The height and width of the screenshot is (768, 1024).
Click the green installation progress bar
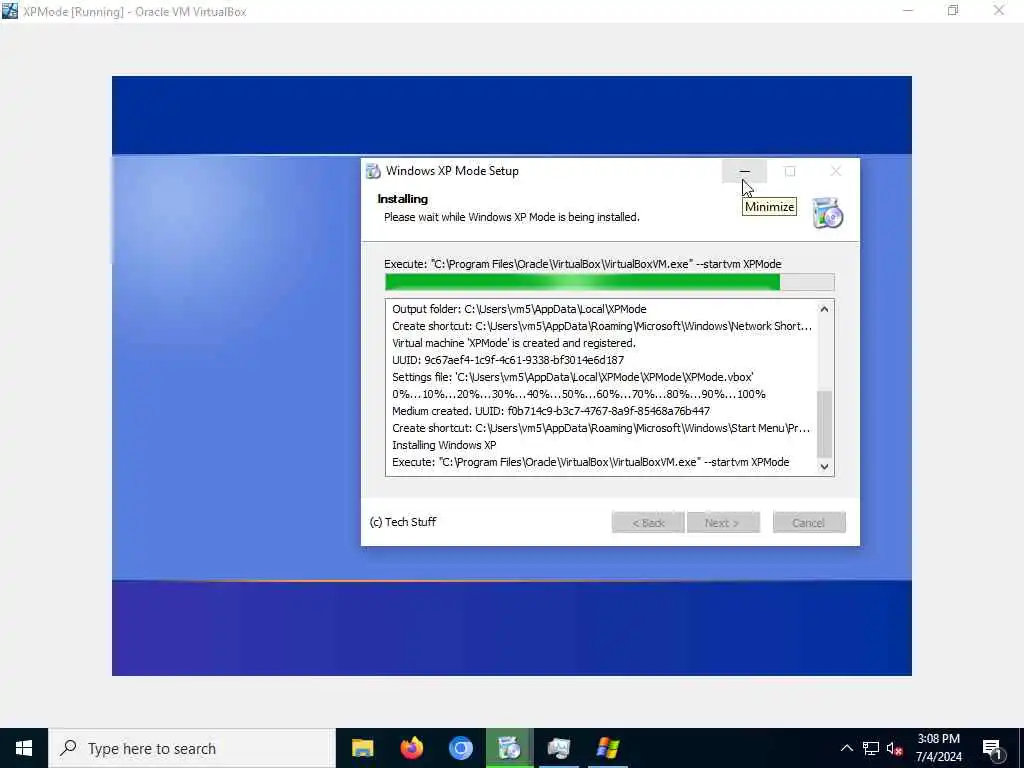point(609,282)
